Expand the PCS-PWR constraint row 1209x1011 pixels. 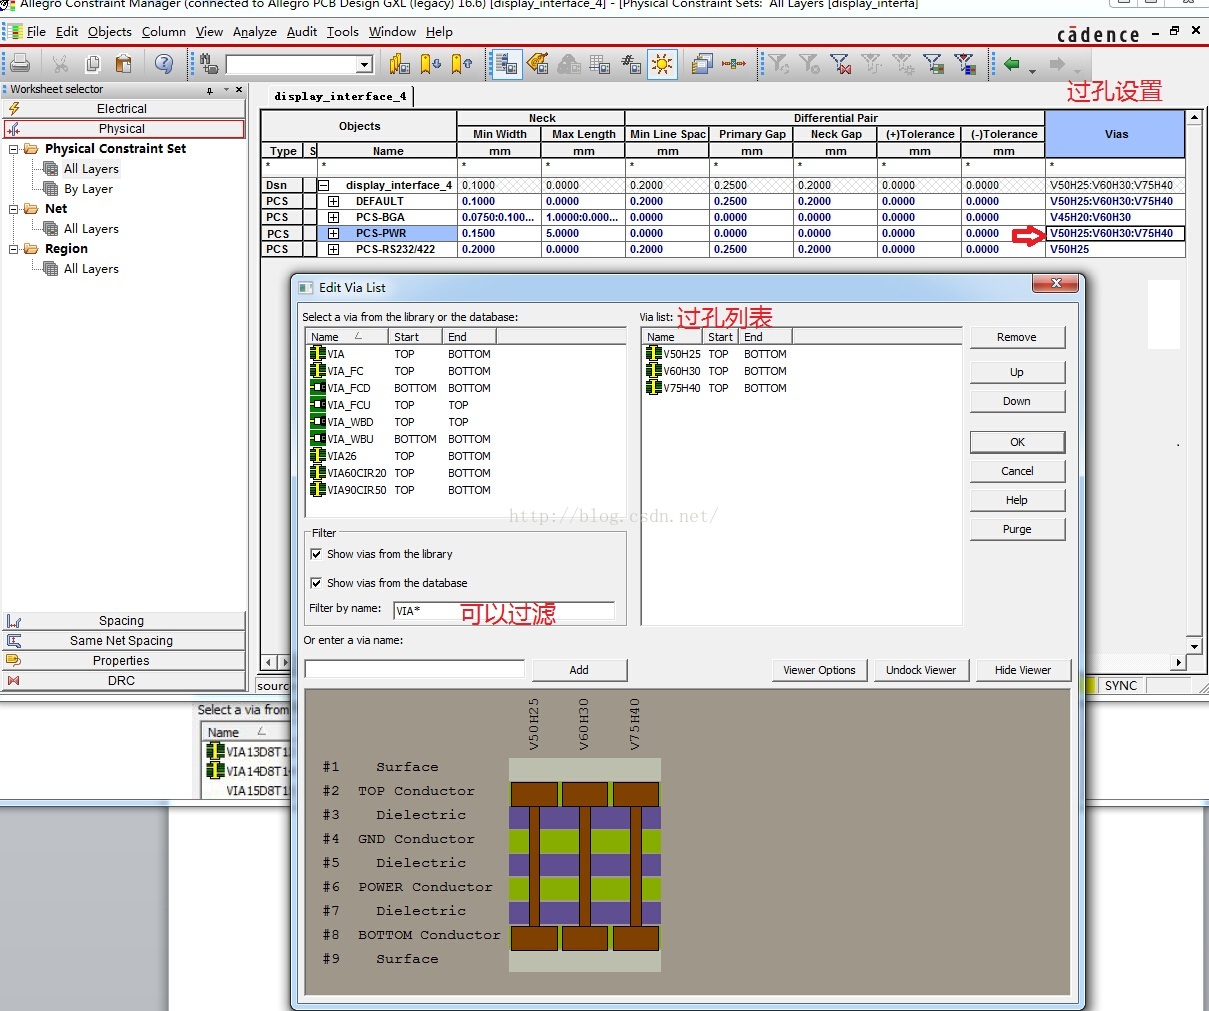coord(333,233)
